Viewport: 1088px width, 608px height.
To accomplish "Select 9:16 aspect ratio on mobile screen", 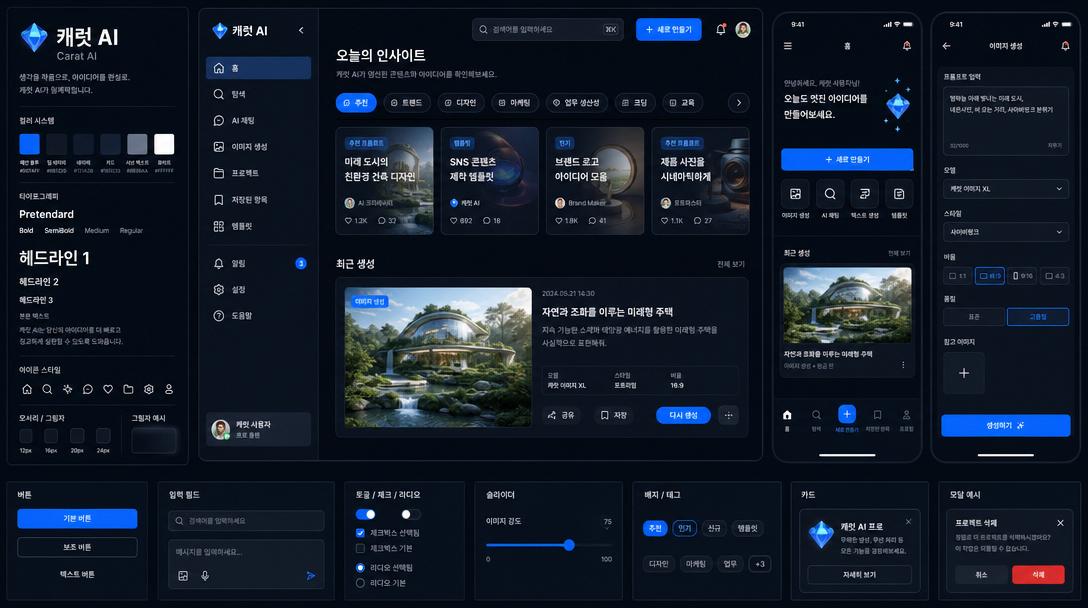I will click(x=1022, y=276).
